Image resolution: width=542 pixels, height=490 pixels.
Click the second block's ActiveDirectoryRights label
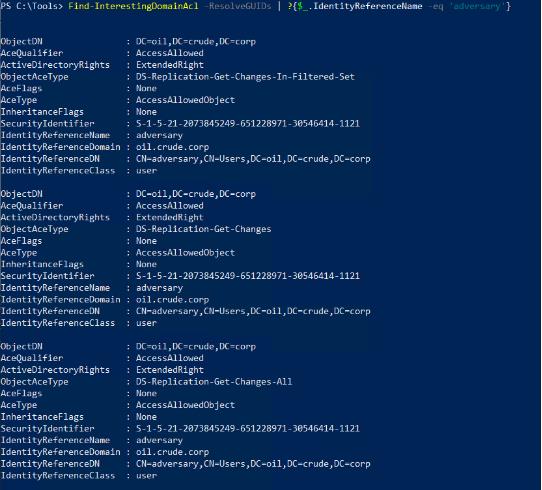click(x=55, y=218)
